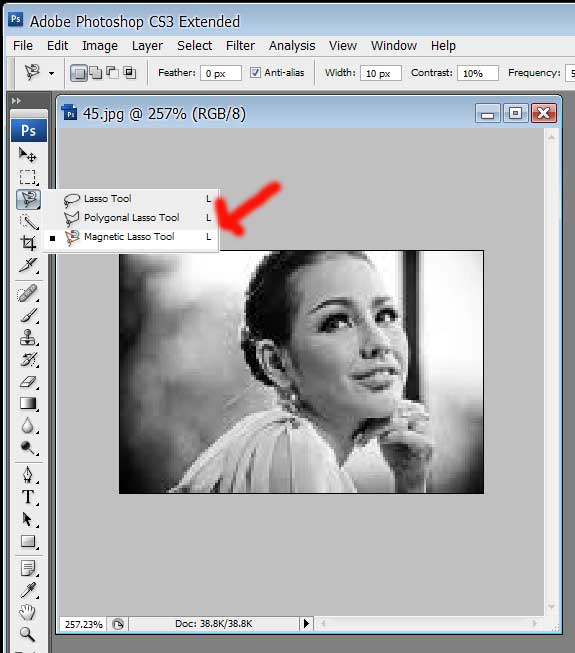
Task: Click the vertical scrollbar down arrow
Action: [552, 607]
